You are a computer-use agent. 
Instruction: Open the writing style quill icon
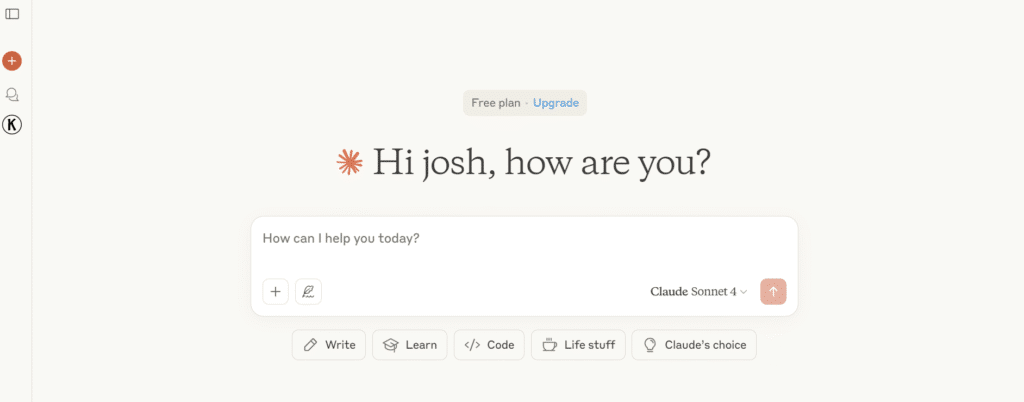(308, 292)
